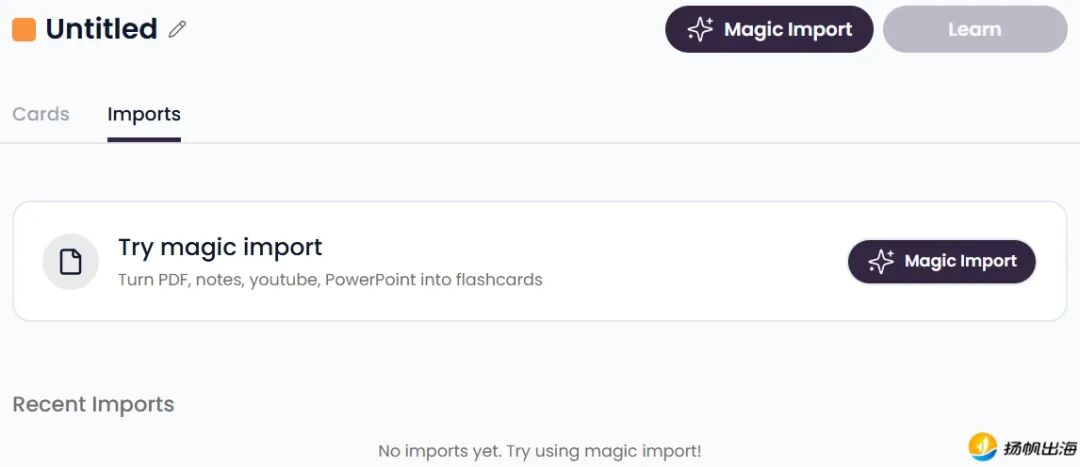Click the word "flashcards" in the description
Viewport: 1080px width, 467px height.
click(499, 280)
